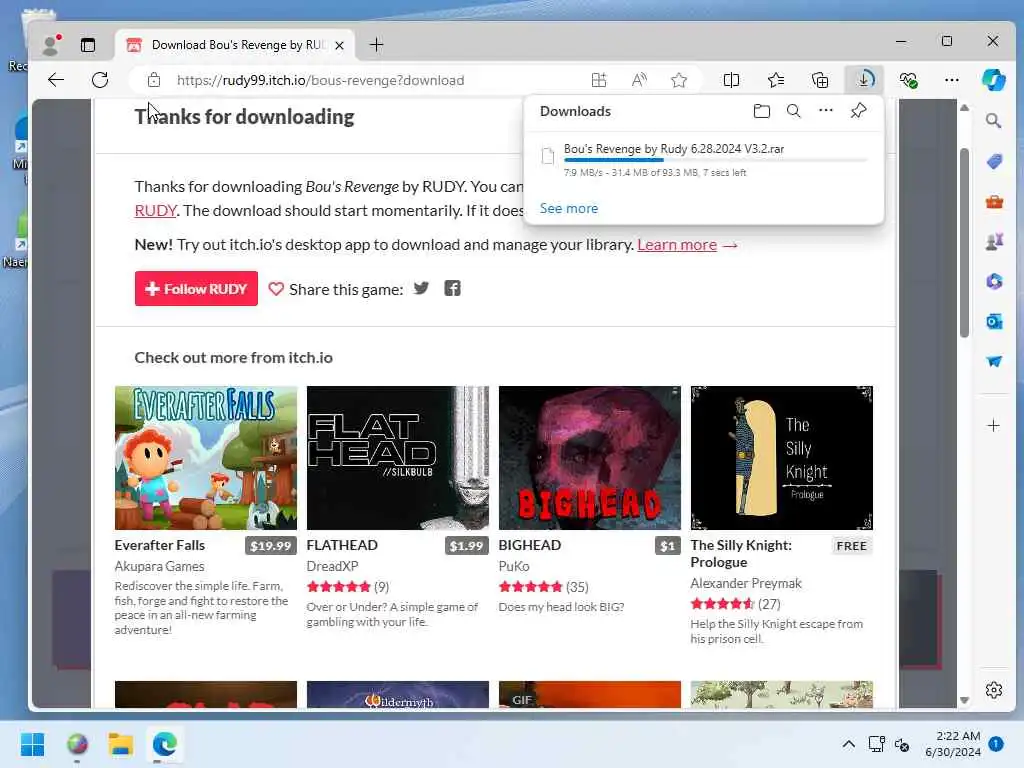Click the address bar URL field
The width and height of the screenshot is (1024, 768).
[x=320, y=80]
